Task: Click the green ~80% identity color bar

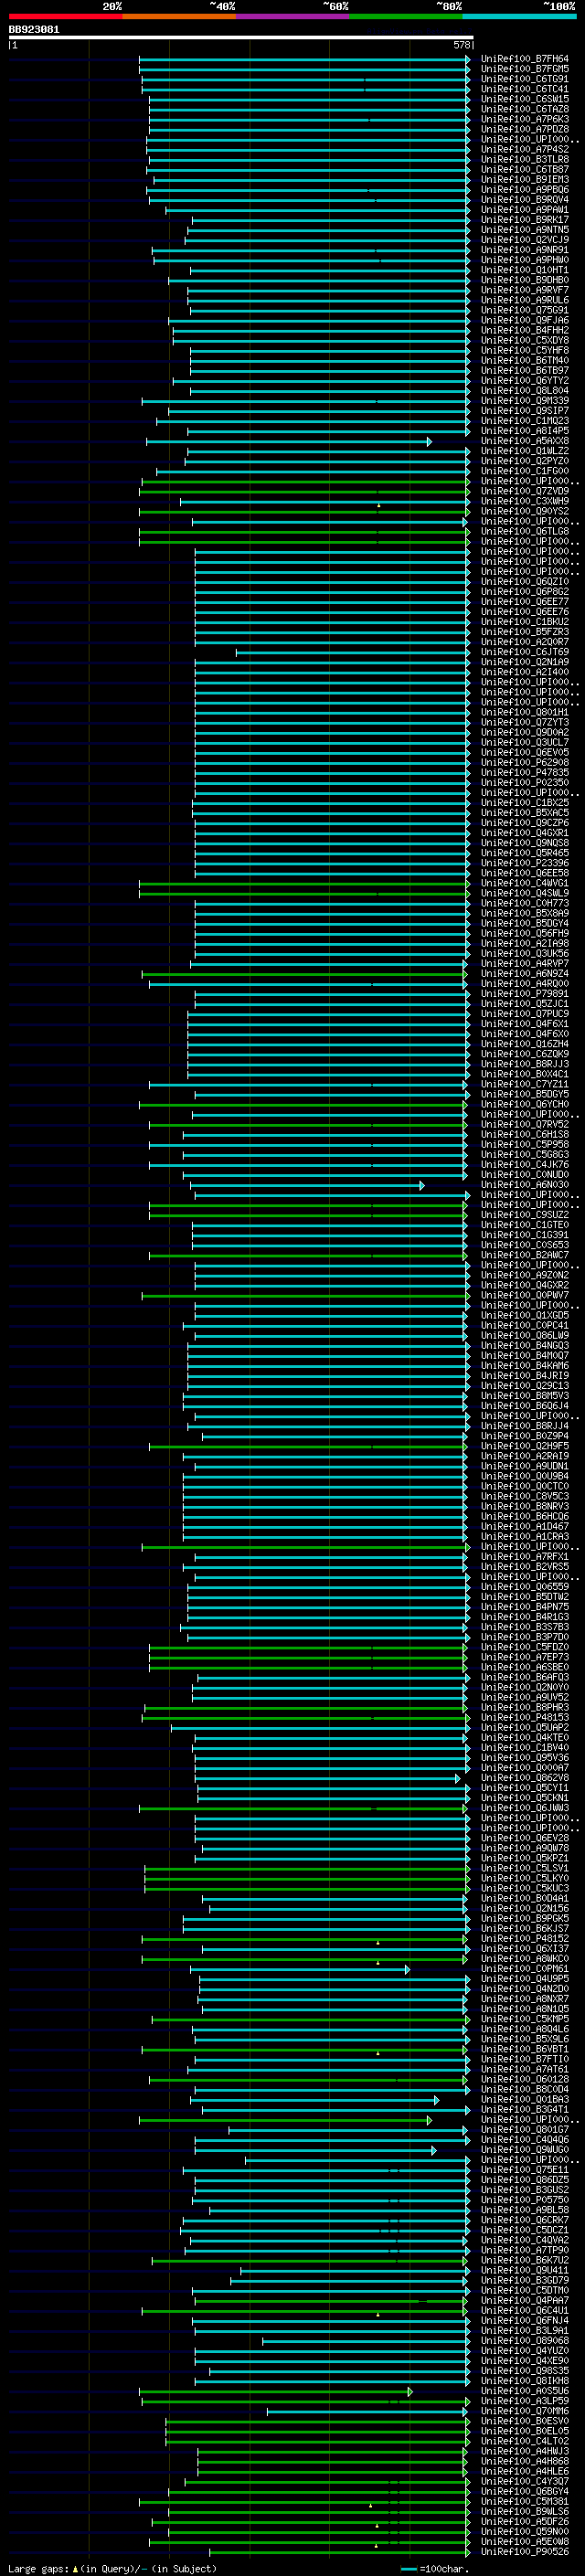Action: 406,16
